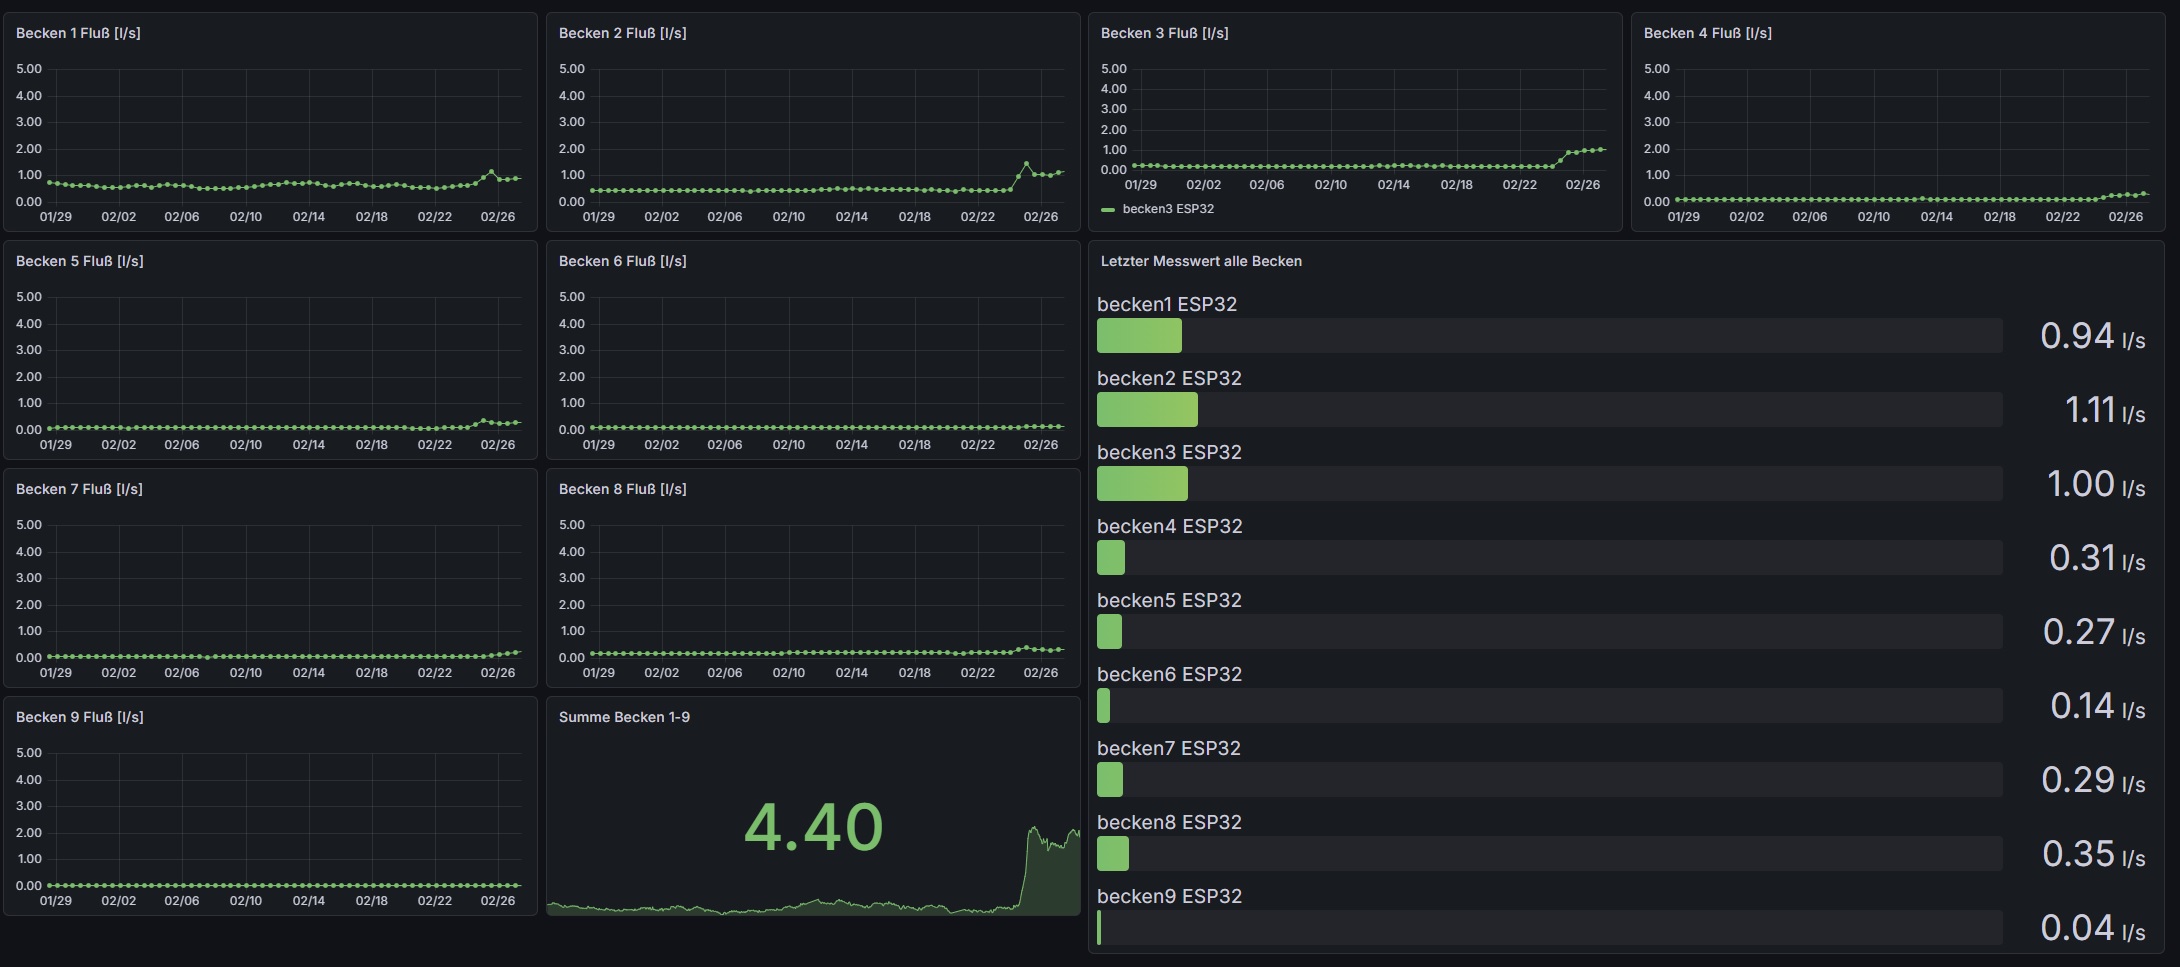Click the becken8 ESP32 green gauge bar
This screenshot has width=2180, height=967.
pos(1113,854)
